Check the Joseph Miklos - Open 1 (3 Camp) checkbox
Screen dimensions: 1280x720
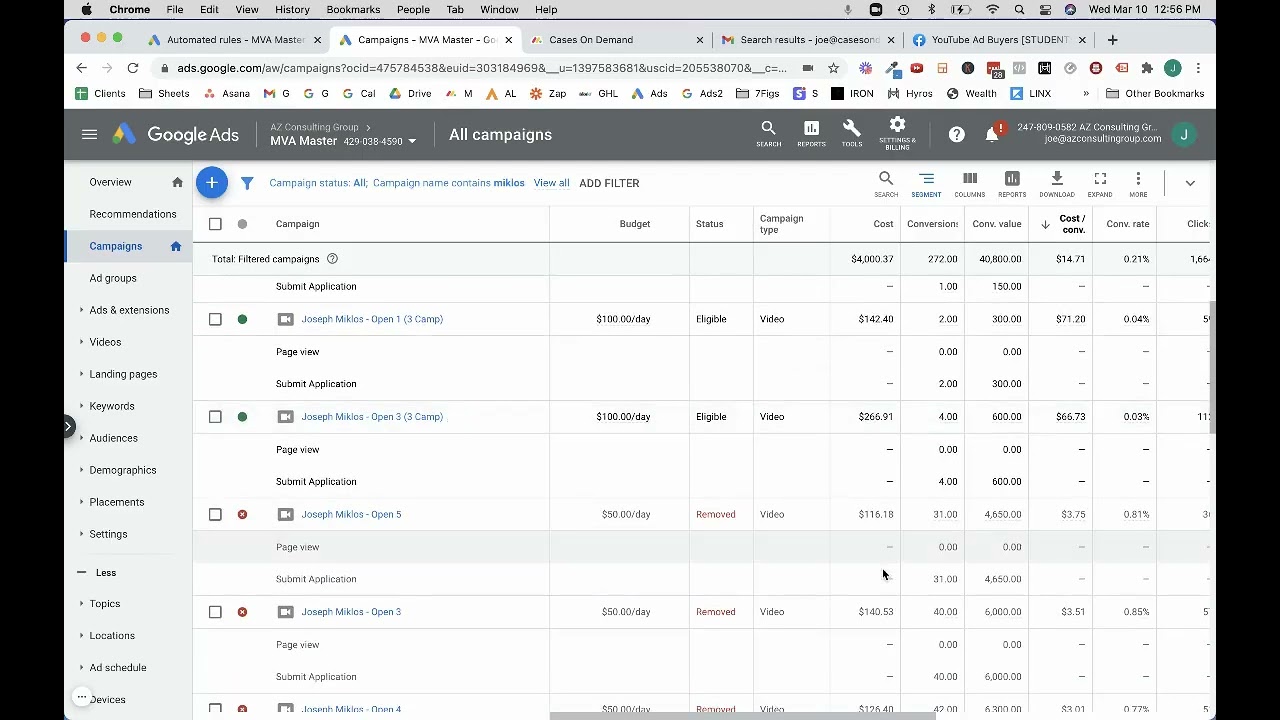click(x=215, y=319)
